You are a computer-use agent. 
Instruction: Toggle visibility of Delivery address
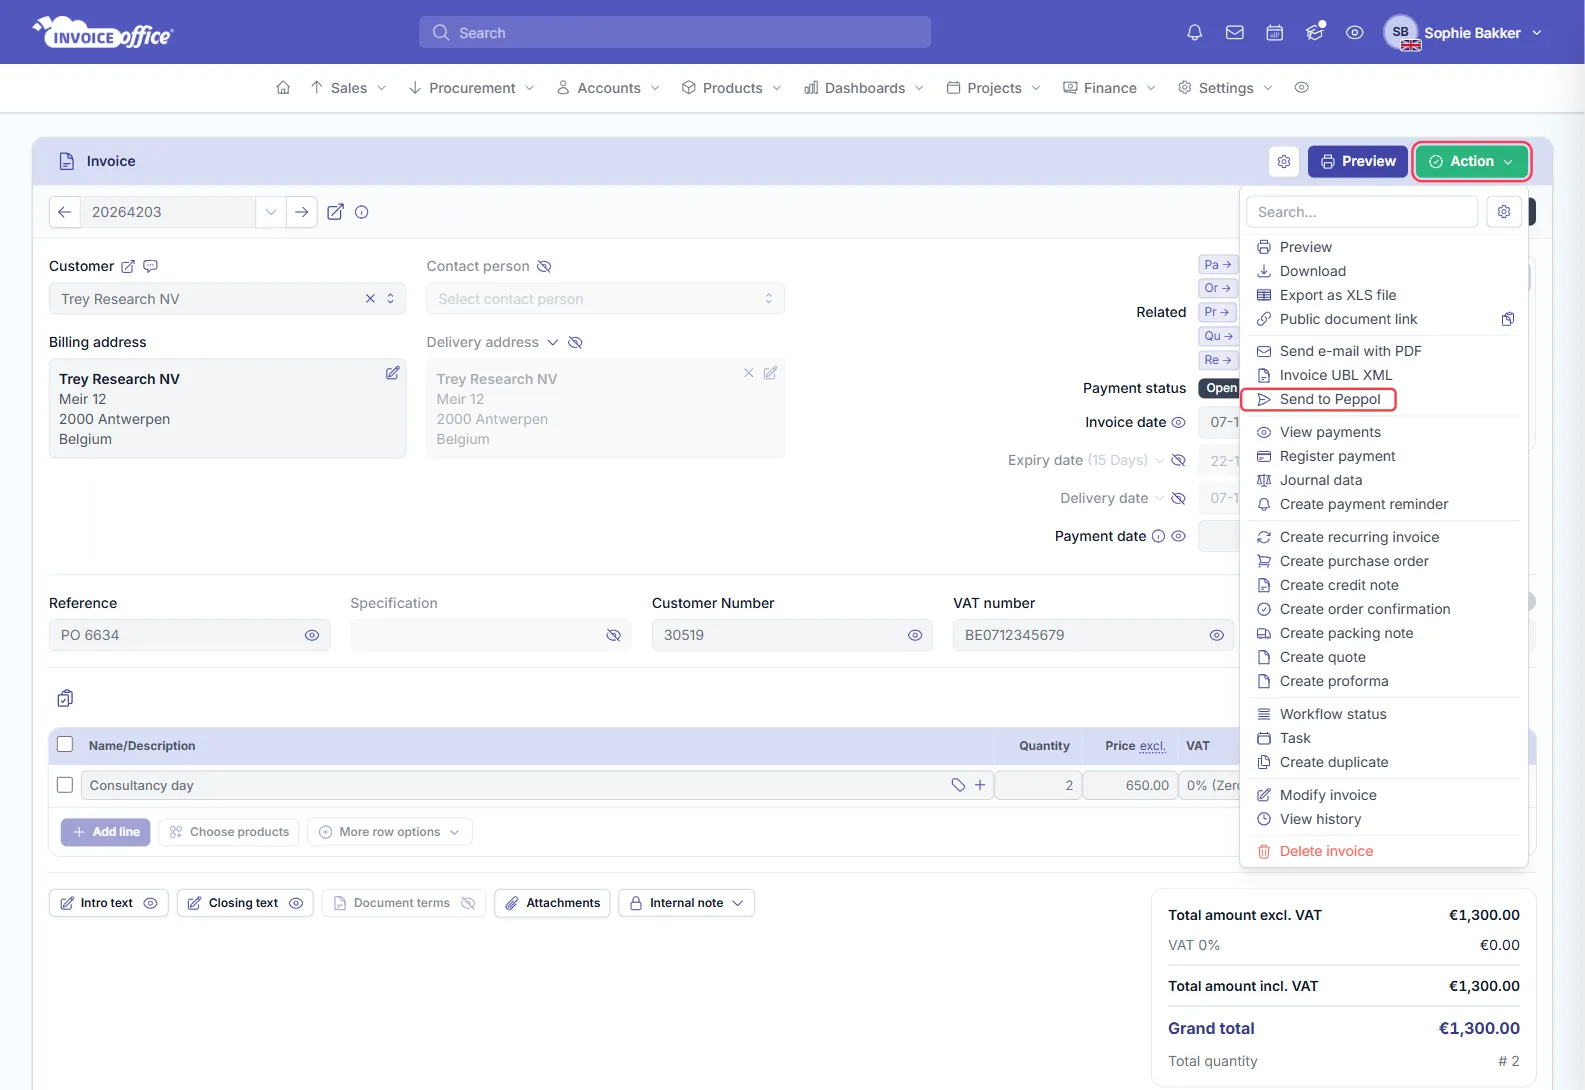pyautogui.click(x=575, y=342)
